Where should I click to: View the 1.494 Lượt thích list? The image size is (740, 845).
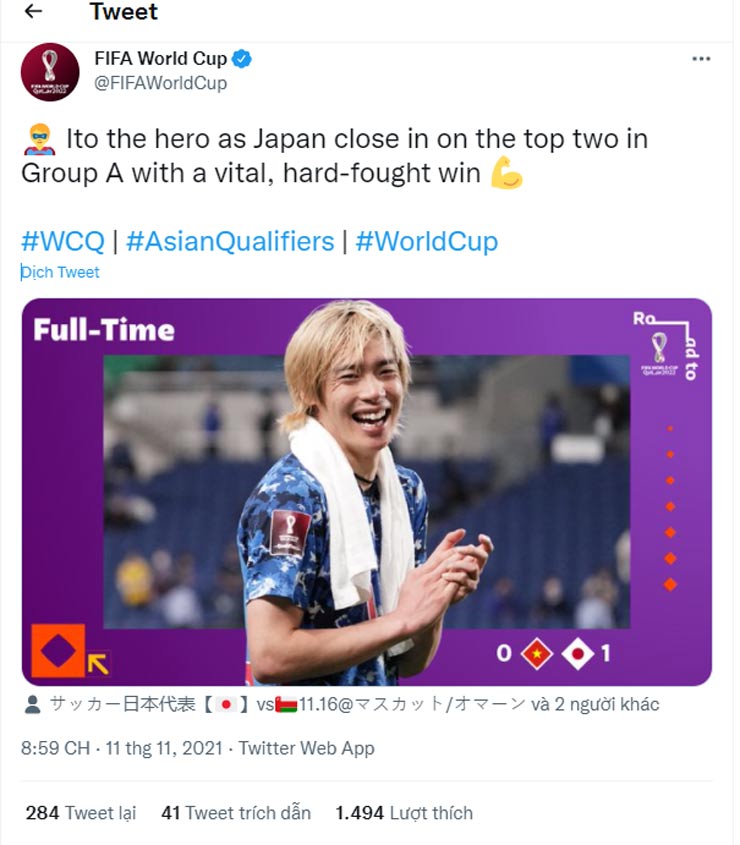(x=403, y=813)
